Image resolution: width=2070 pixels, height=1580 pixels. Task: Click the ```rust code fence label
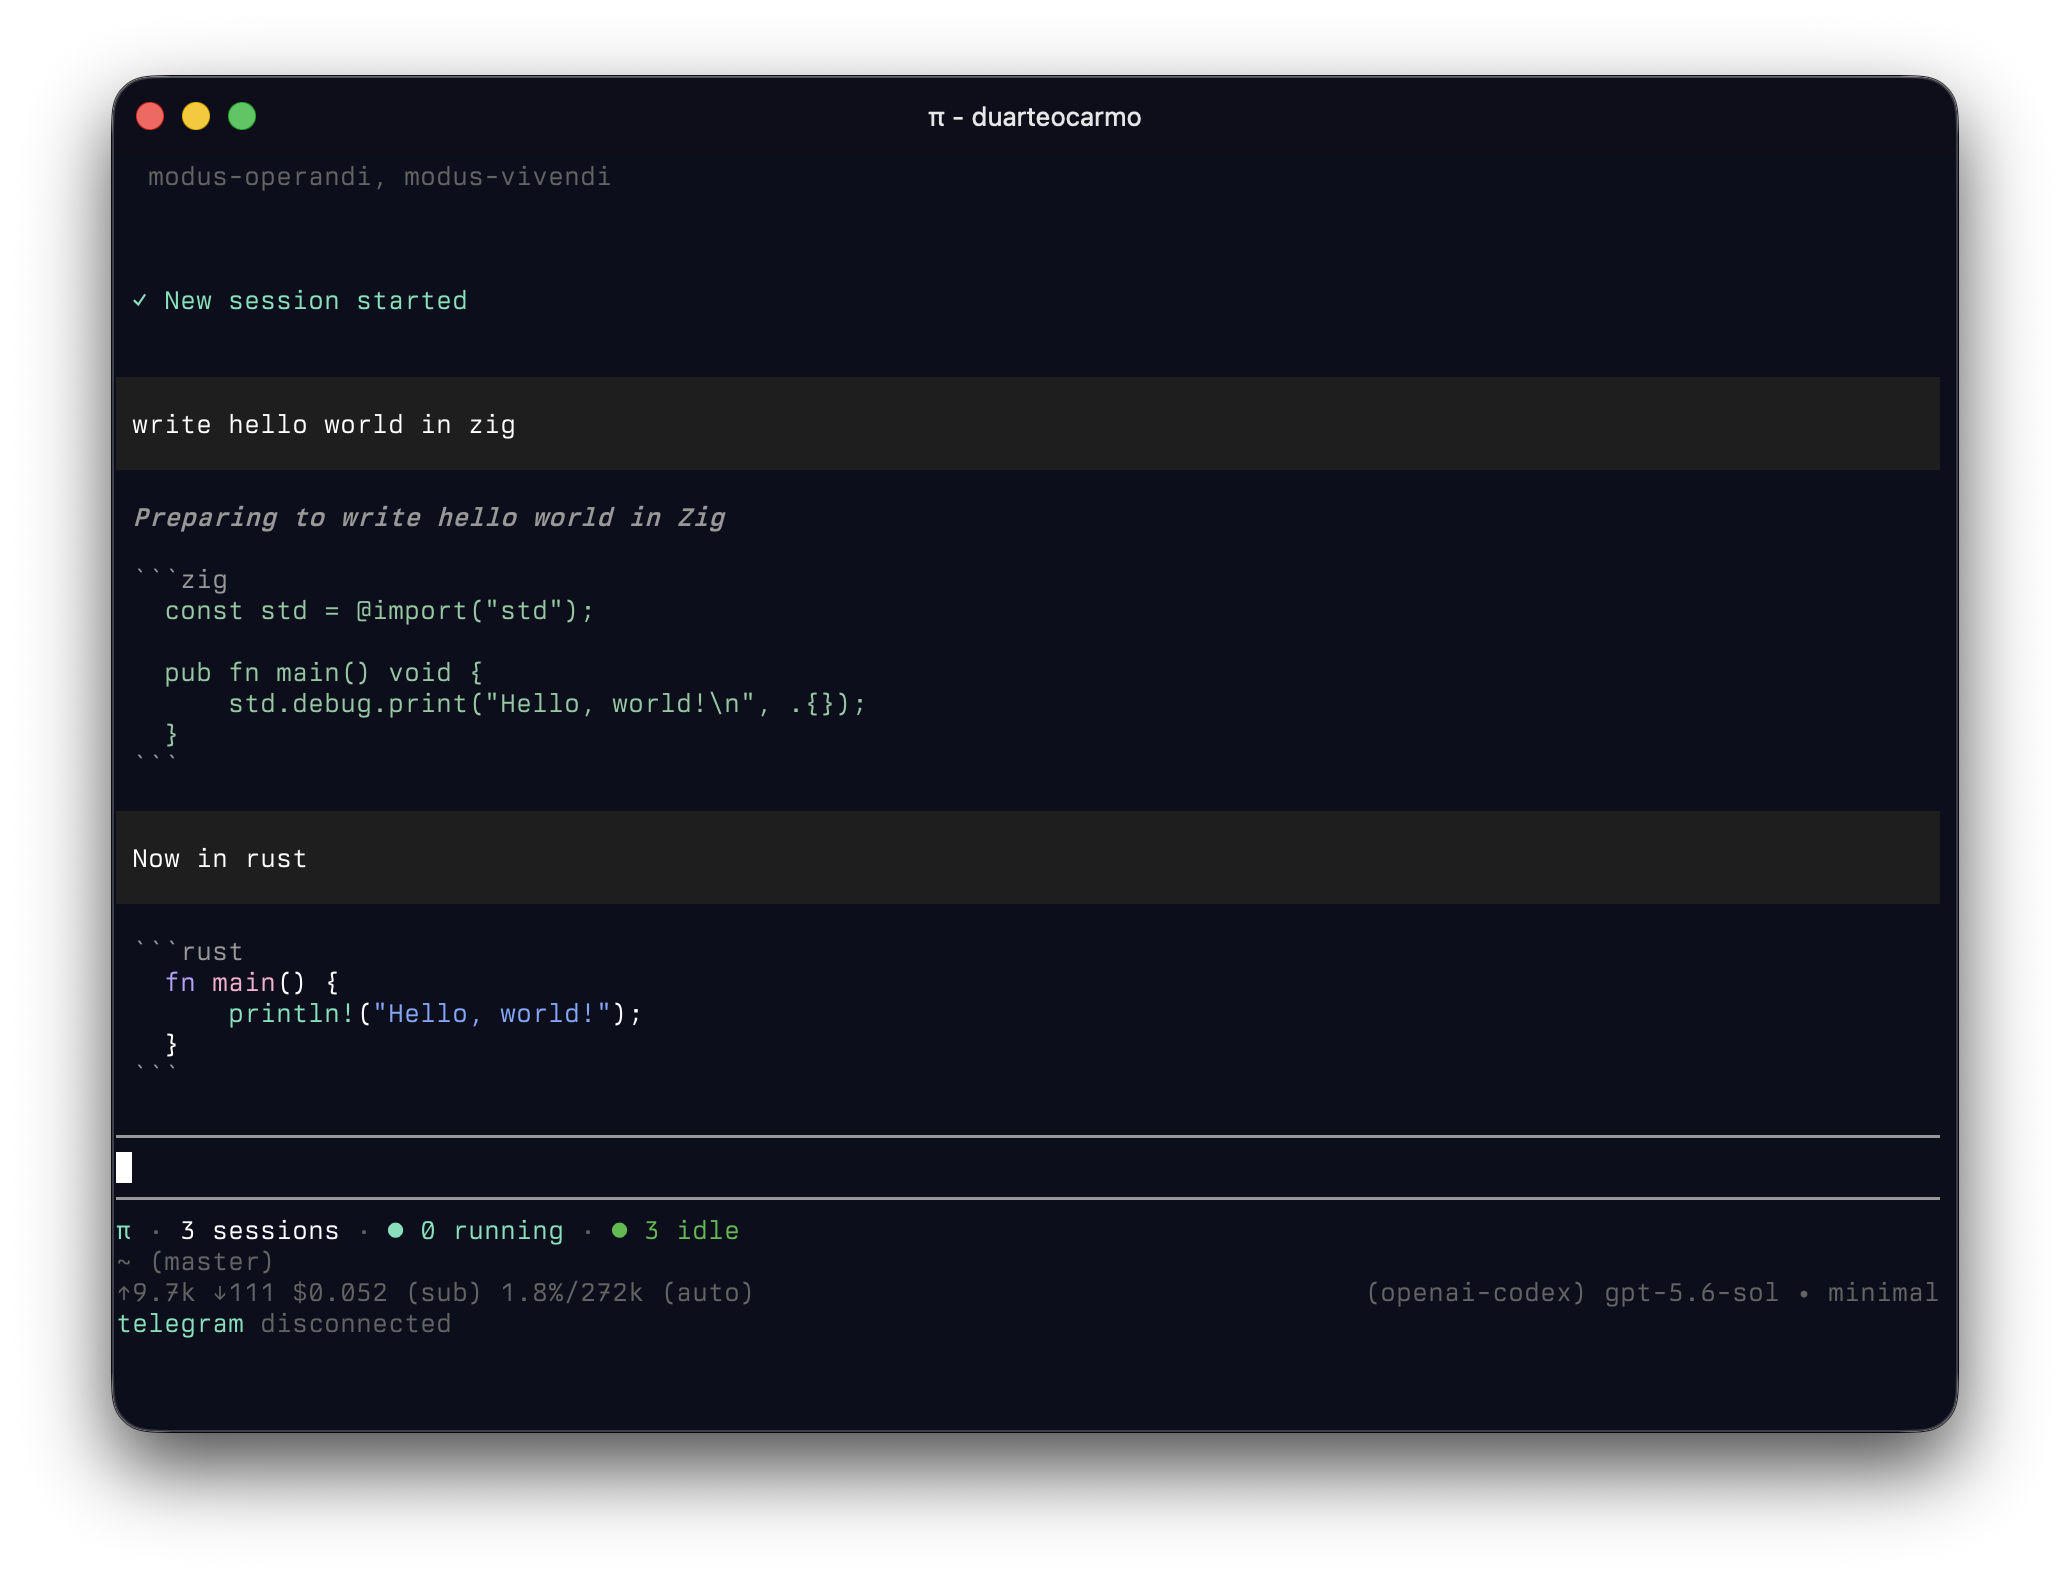189,951
